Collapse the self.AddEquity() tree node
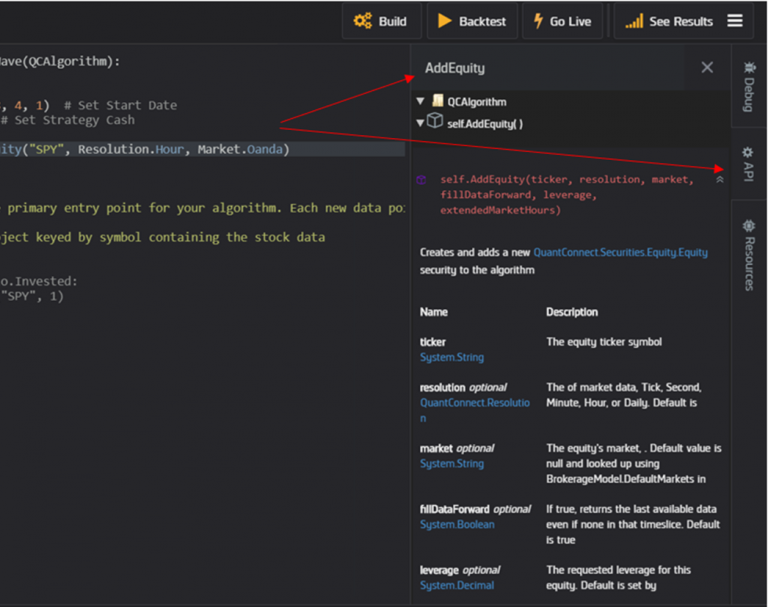Viewport: 768px width, 607px height. tap(421, 123)
